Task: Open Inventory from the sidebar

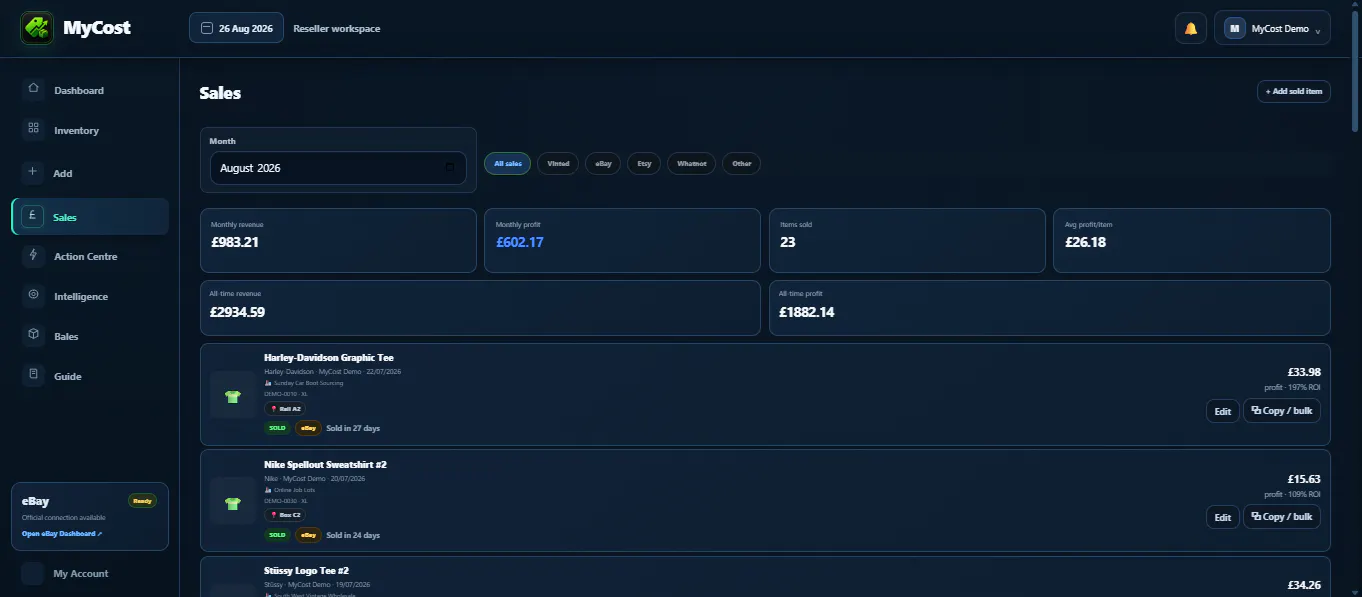Action: pyautogui.click(x=90, y=130)
